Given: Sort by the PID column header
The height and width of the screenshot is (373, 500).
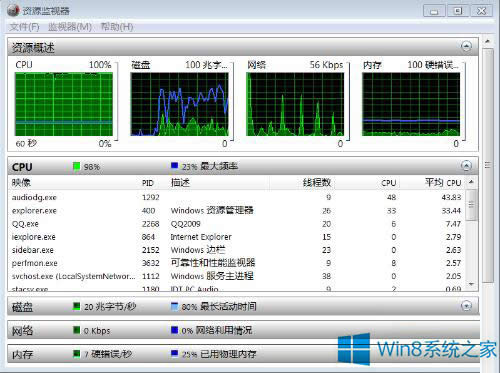Looking at the screenshot, I should tap(148, 183).
